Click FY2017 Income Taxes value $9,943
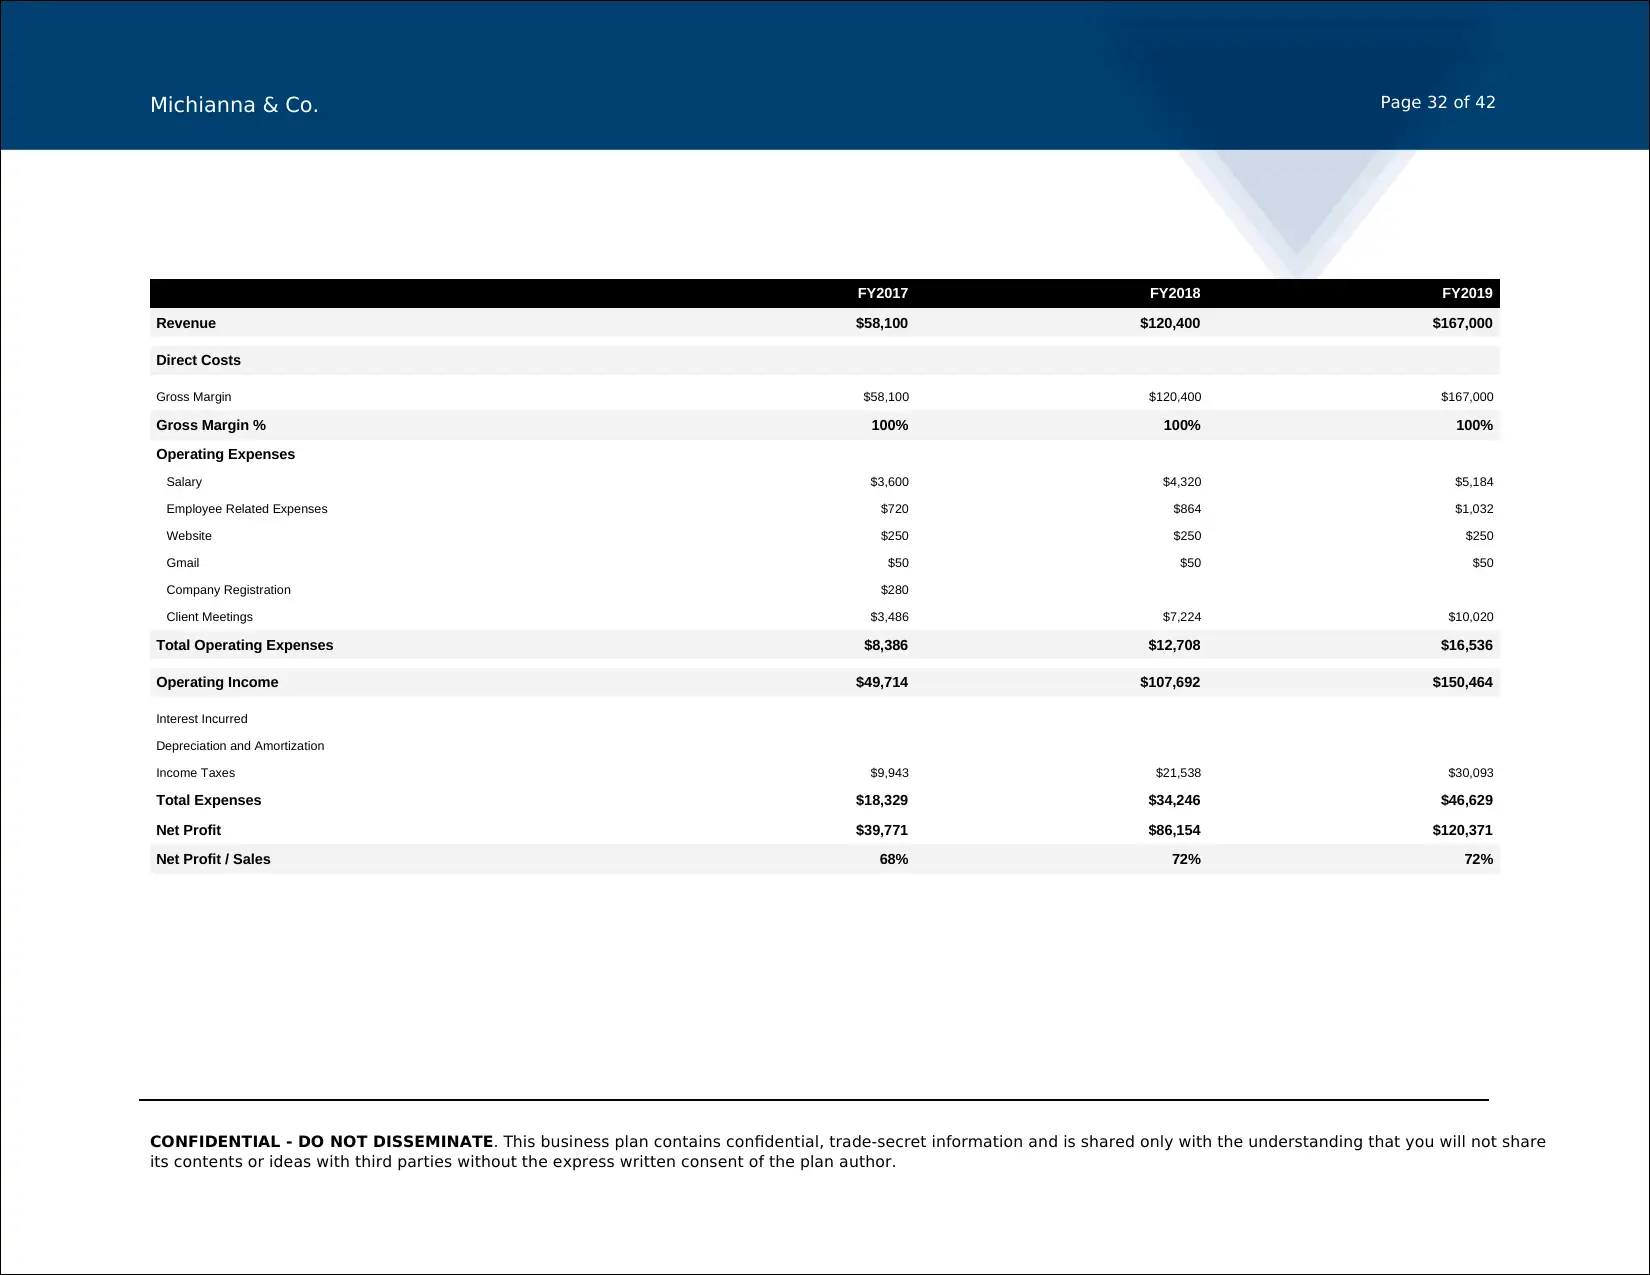The height and width of the screenshot is (1275, 1650). (x=889, y=773)
